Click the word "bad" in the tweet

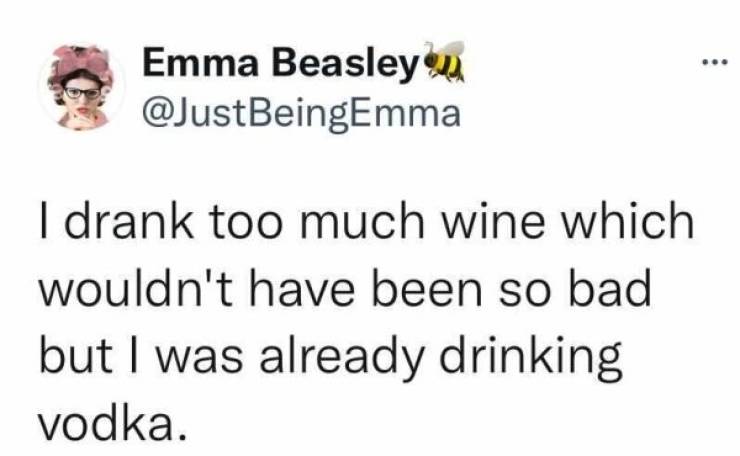[x=608, y=290]
